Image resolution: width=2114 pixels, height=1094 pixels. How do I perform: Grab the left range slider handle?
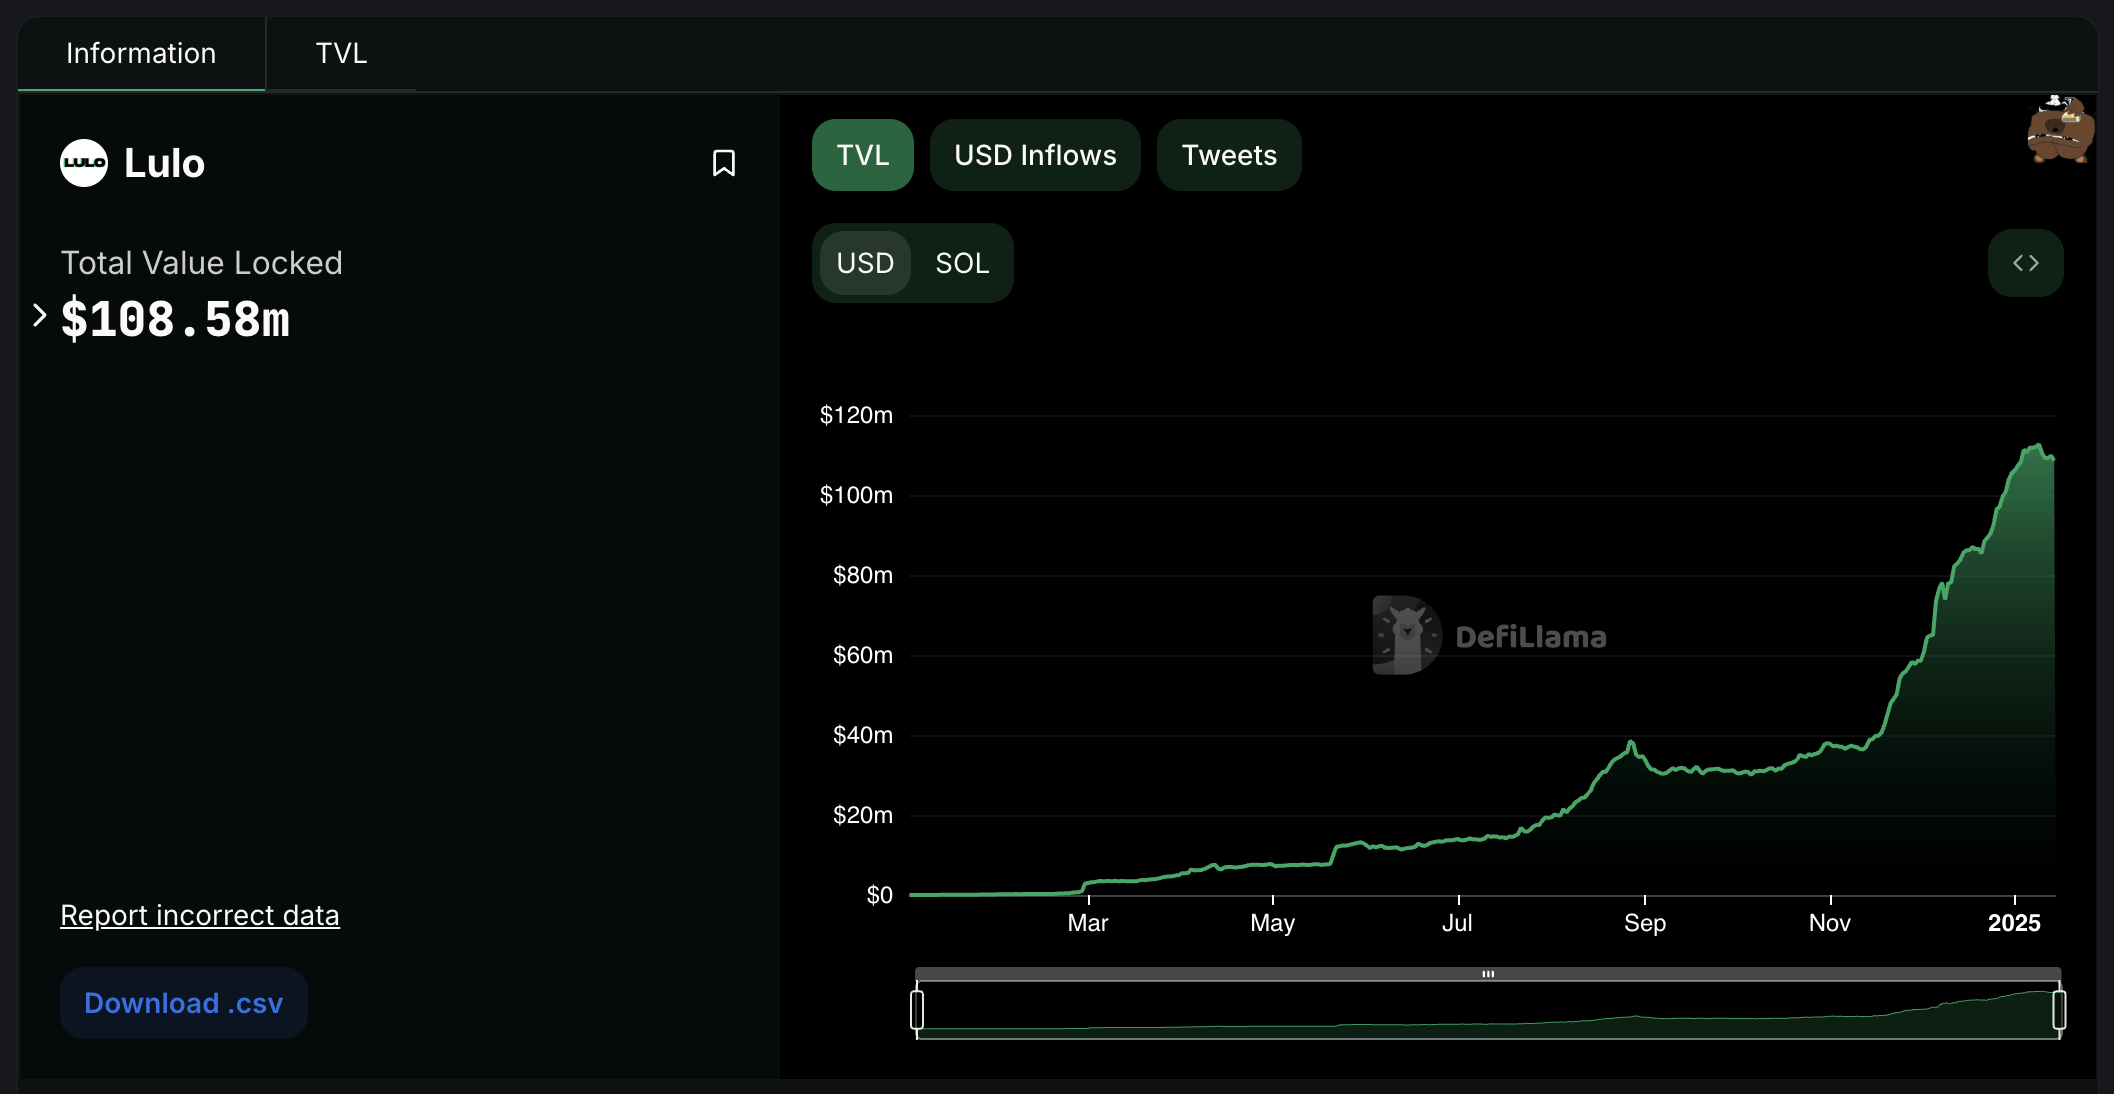tap(917, 1009)
